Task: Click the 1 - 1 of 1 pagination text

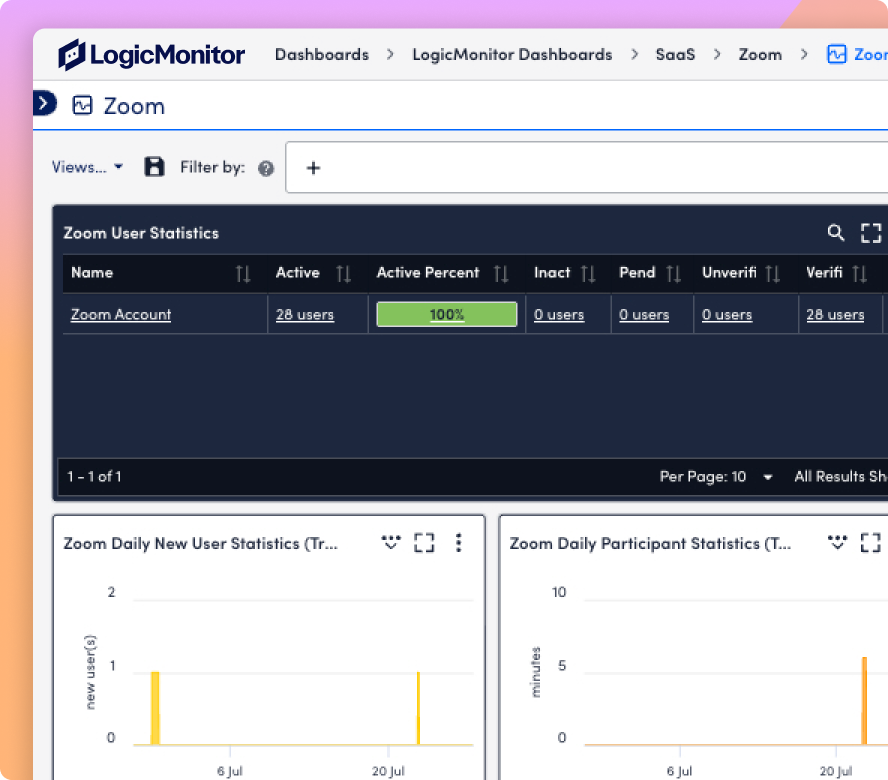Action: (x=94, y=476)
